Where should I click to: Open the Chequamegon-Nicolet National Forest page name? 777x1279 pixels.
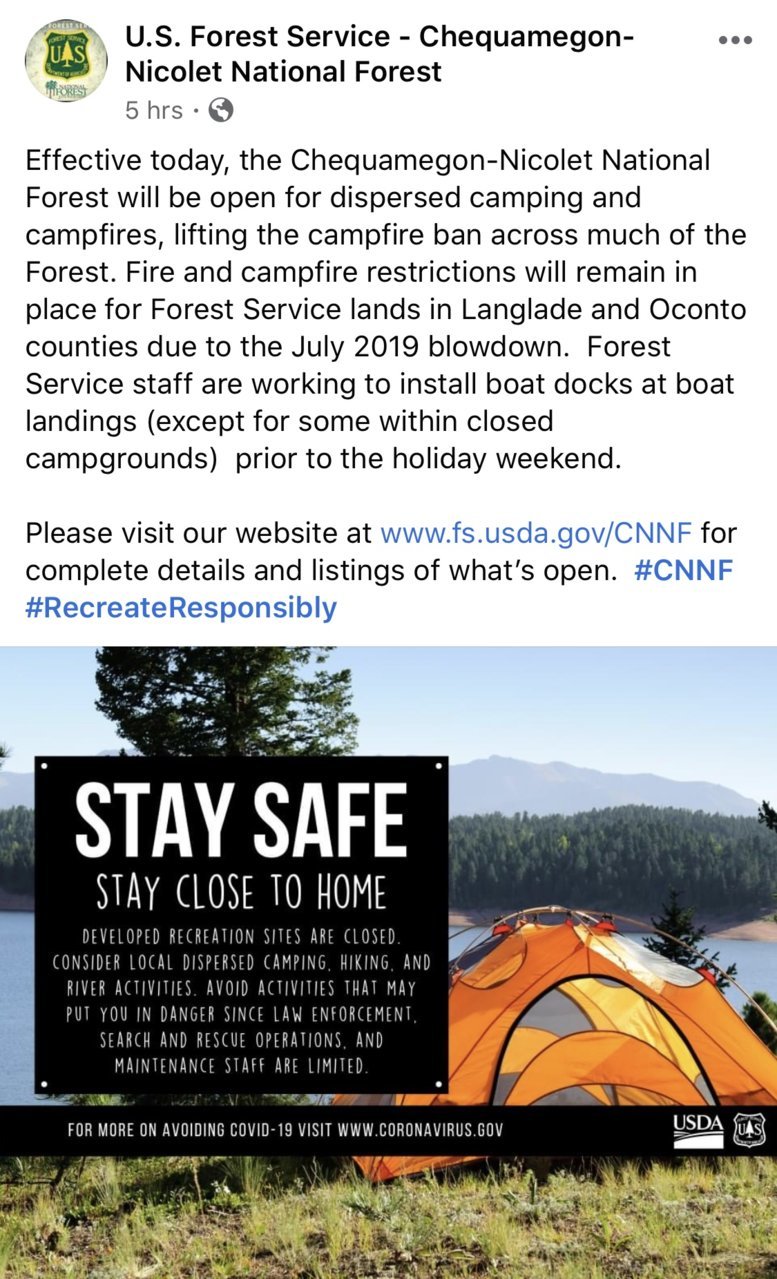(379, 54)
